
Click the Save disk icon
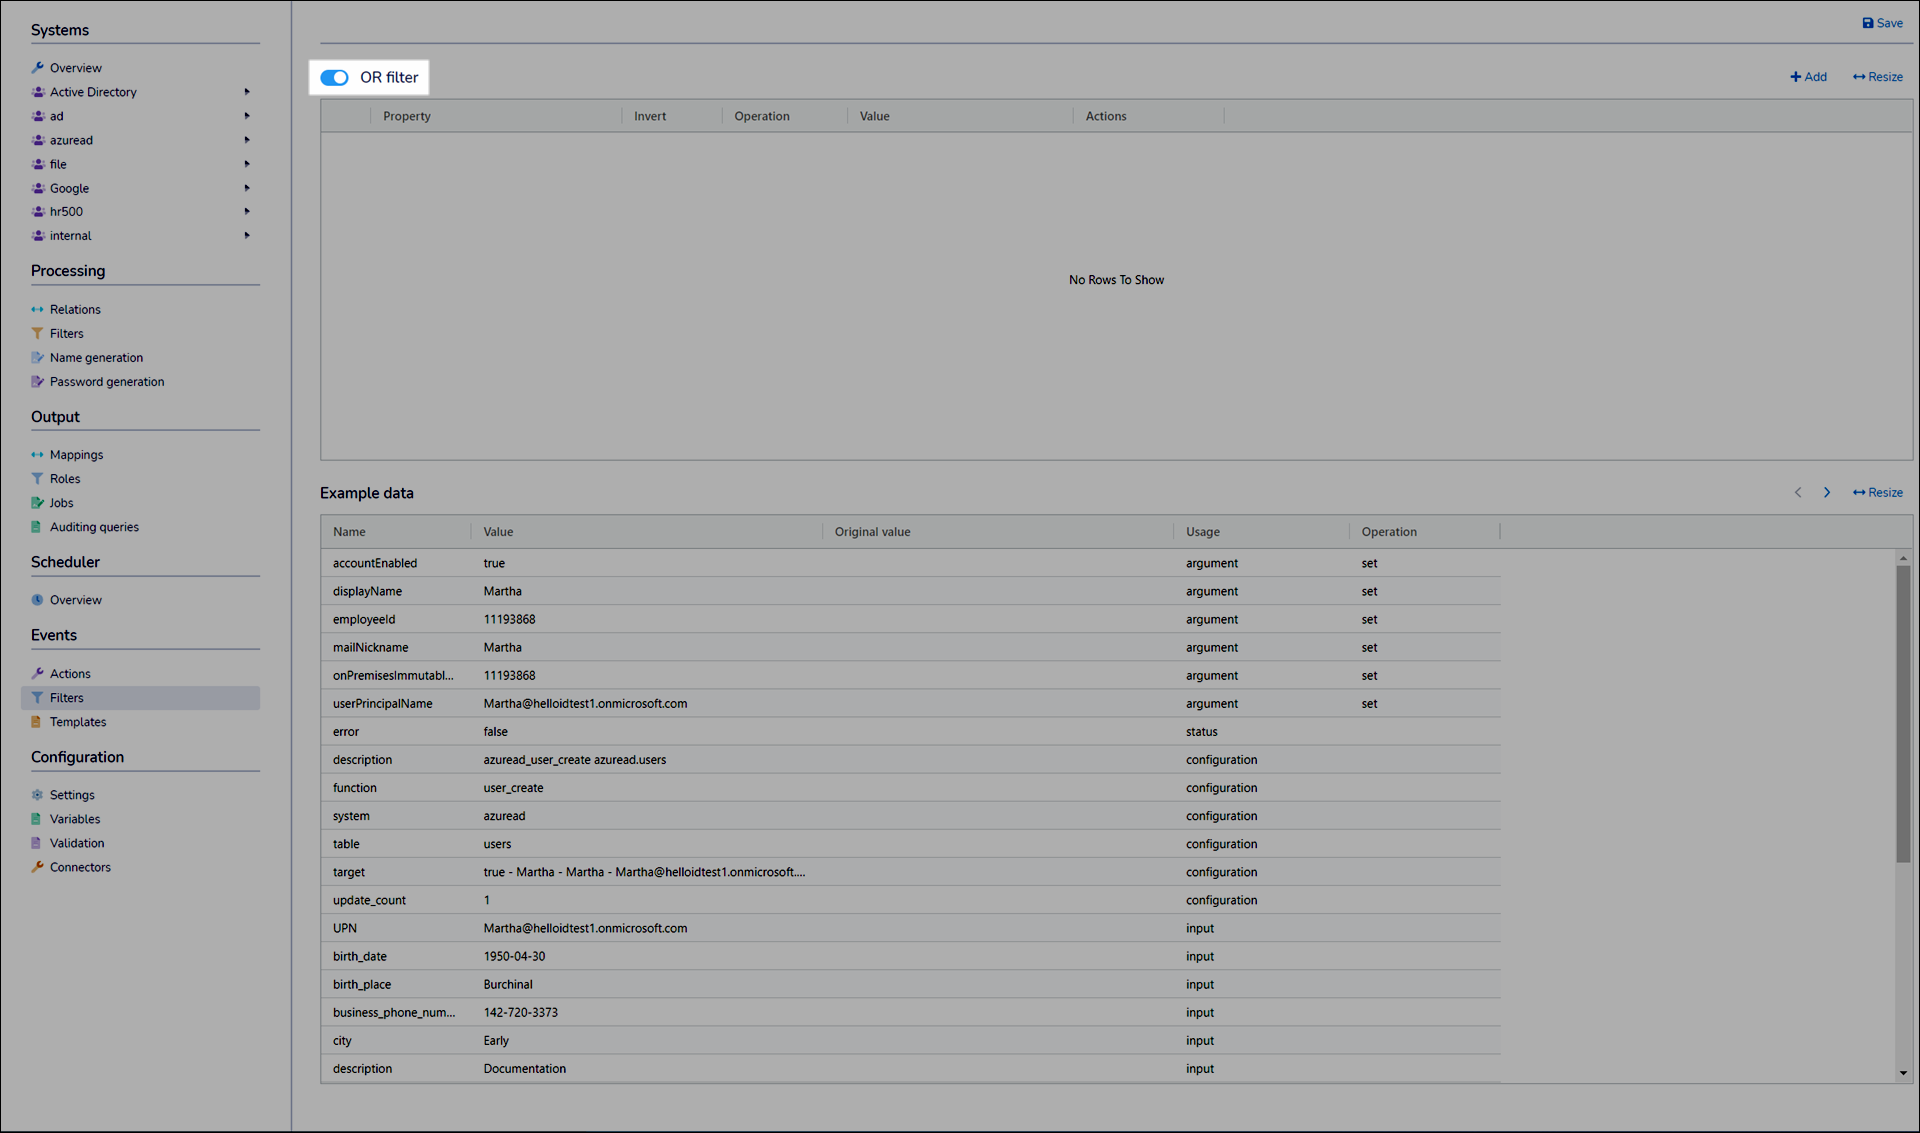1867,23
